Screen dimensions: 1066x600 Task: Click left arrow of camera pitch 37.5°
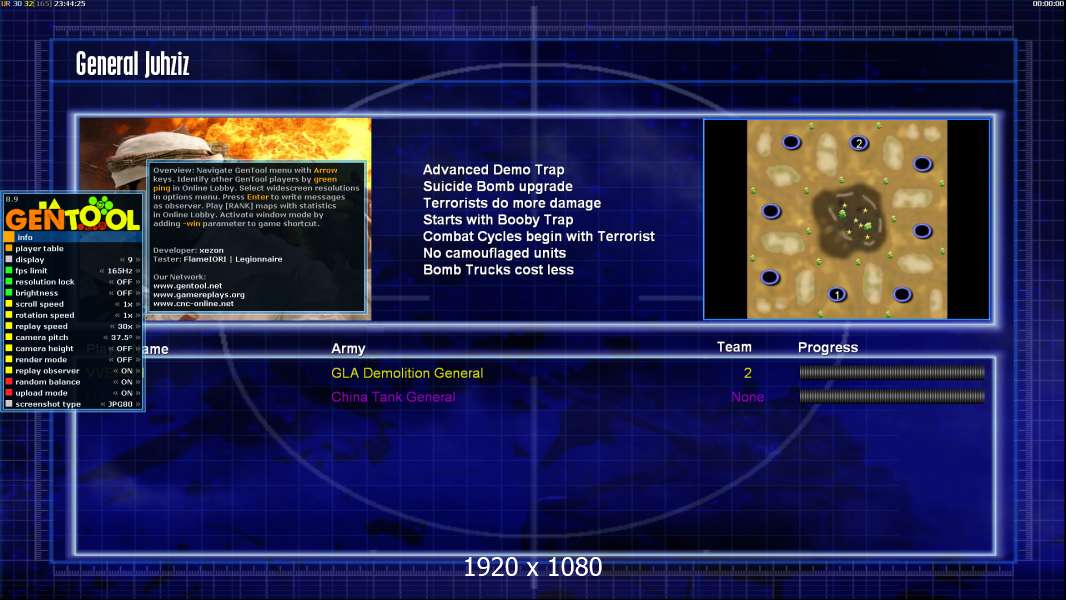[106, 337]
